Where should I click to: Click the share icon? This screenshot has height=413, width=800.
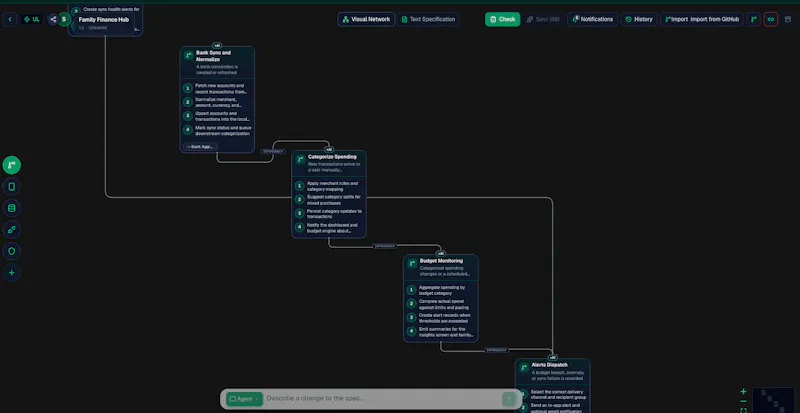click(53, 19)
